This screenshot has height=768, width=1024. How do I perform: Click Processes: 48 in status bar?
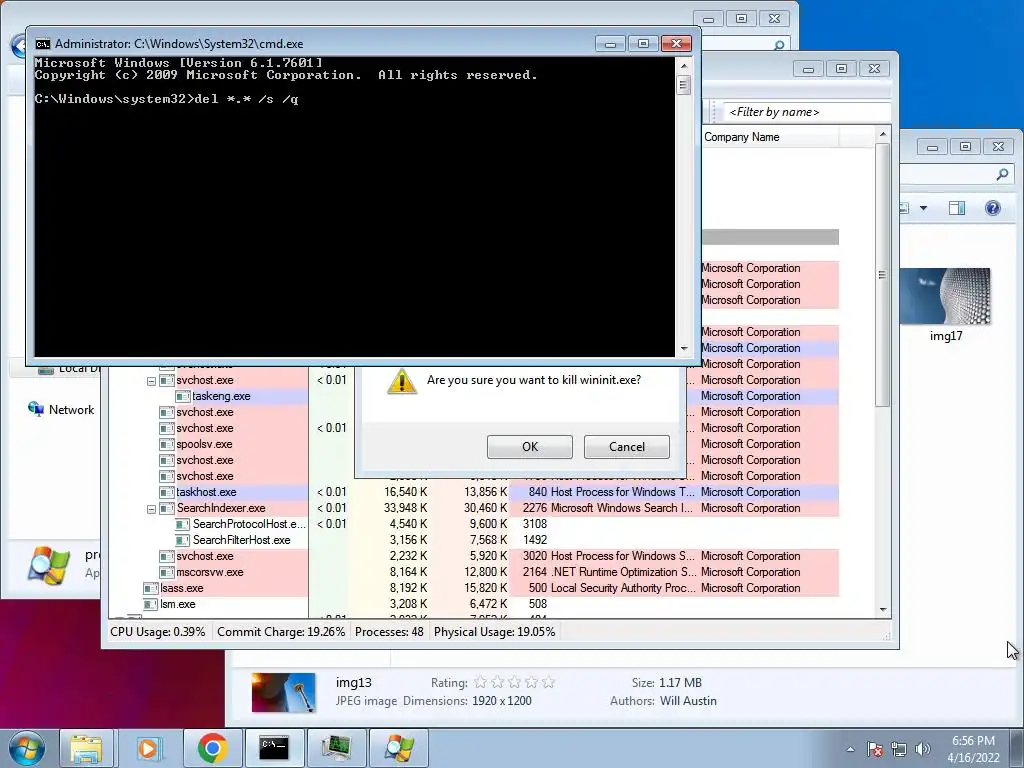[389, 632]
